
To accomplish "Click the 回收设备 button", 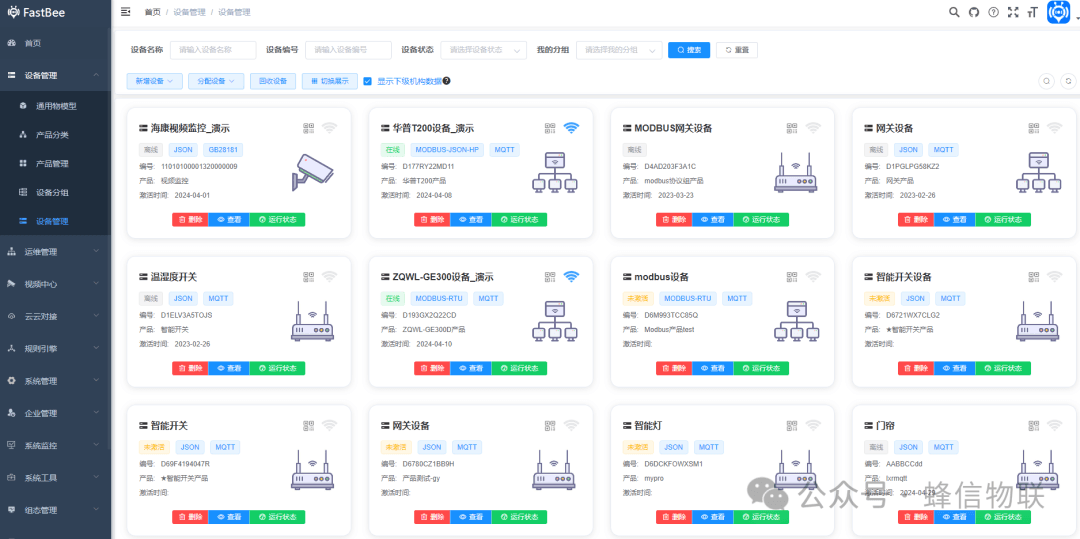I will click(273, 81).
